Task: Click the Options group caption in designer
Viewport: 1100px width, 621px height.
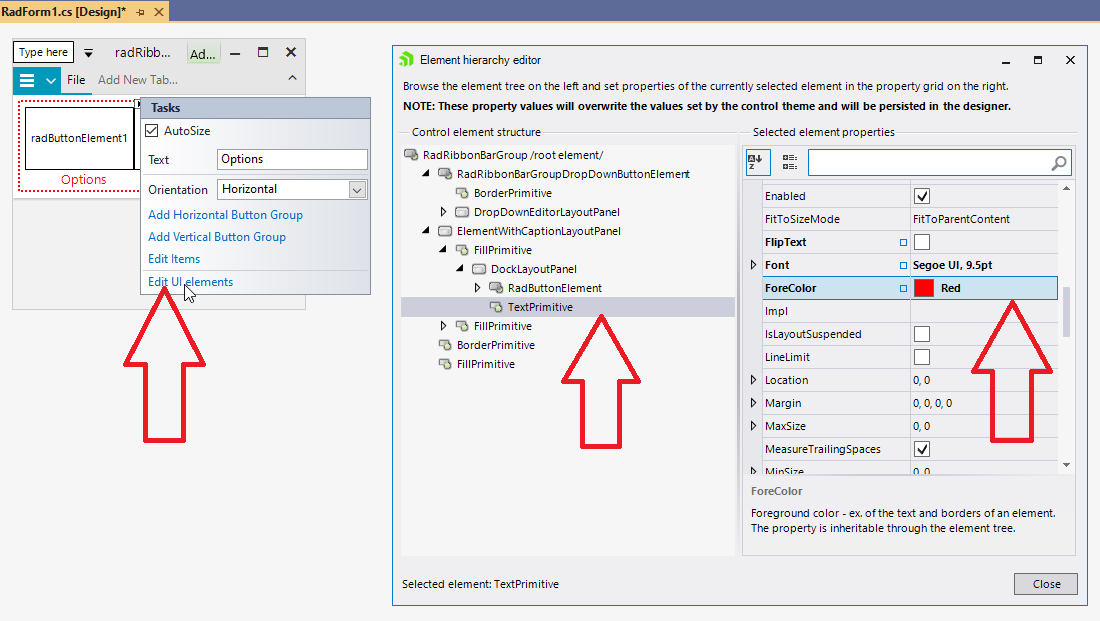Action: tap(83, 180)
